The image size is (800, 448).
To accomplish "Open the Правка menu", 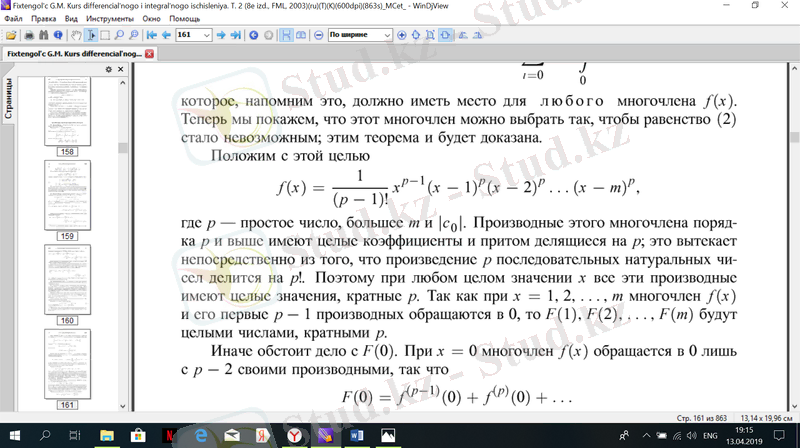I will click(43, 19).
